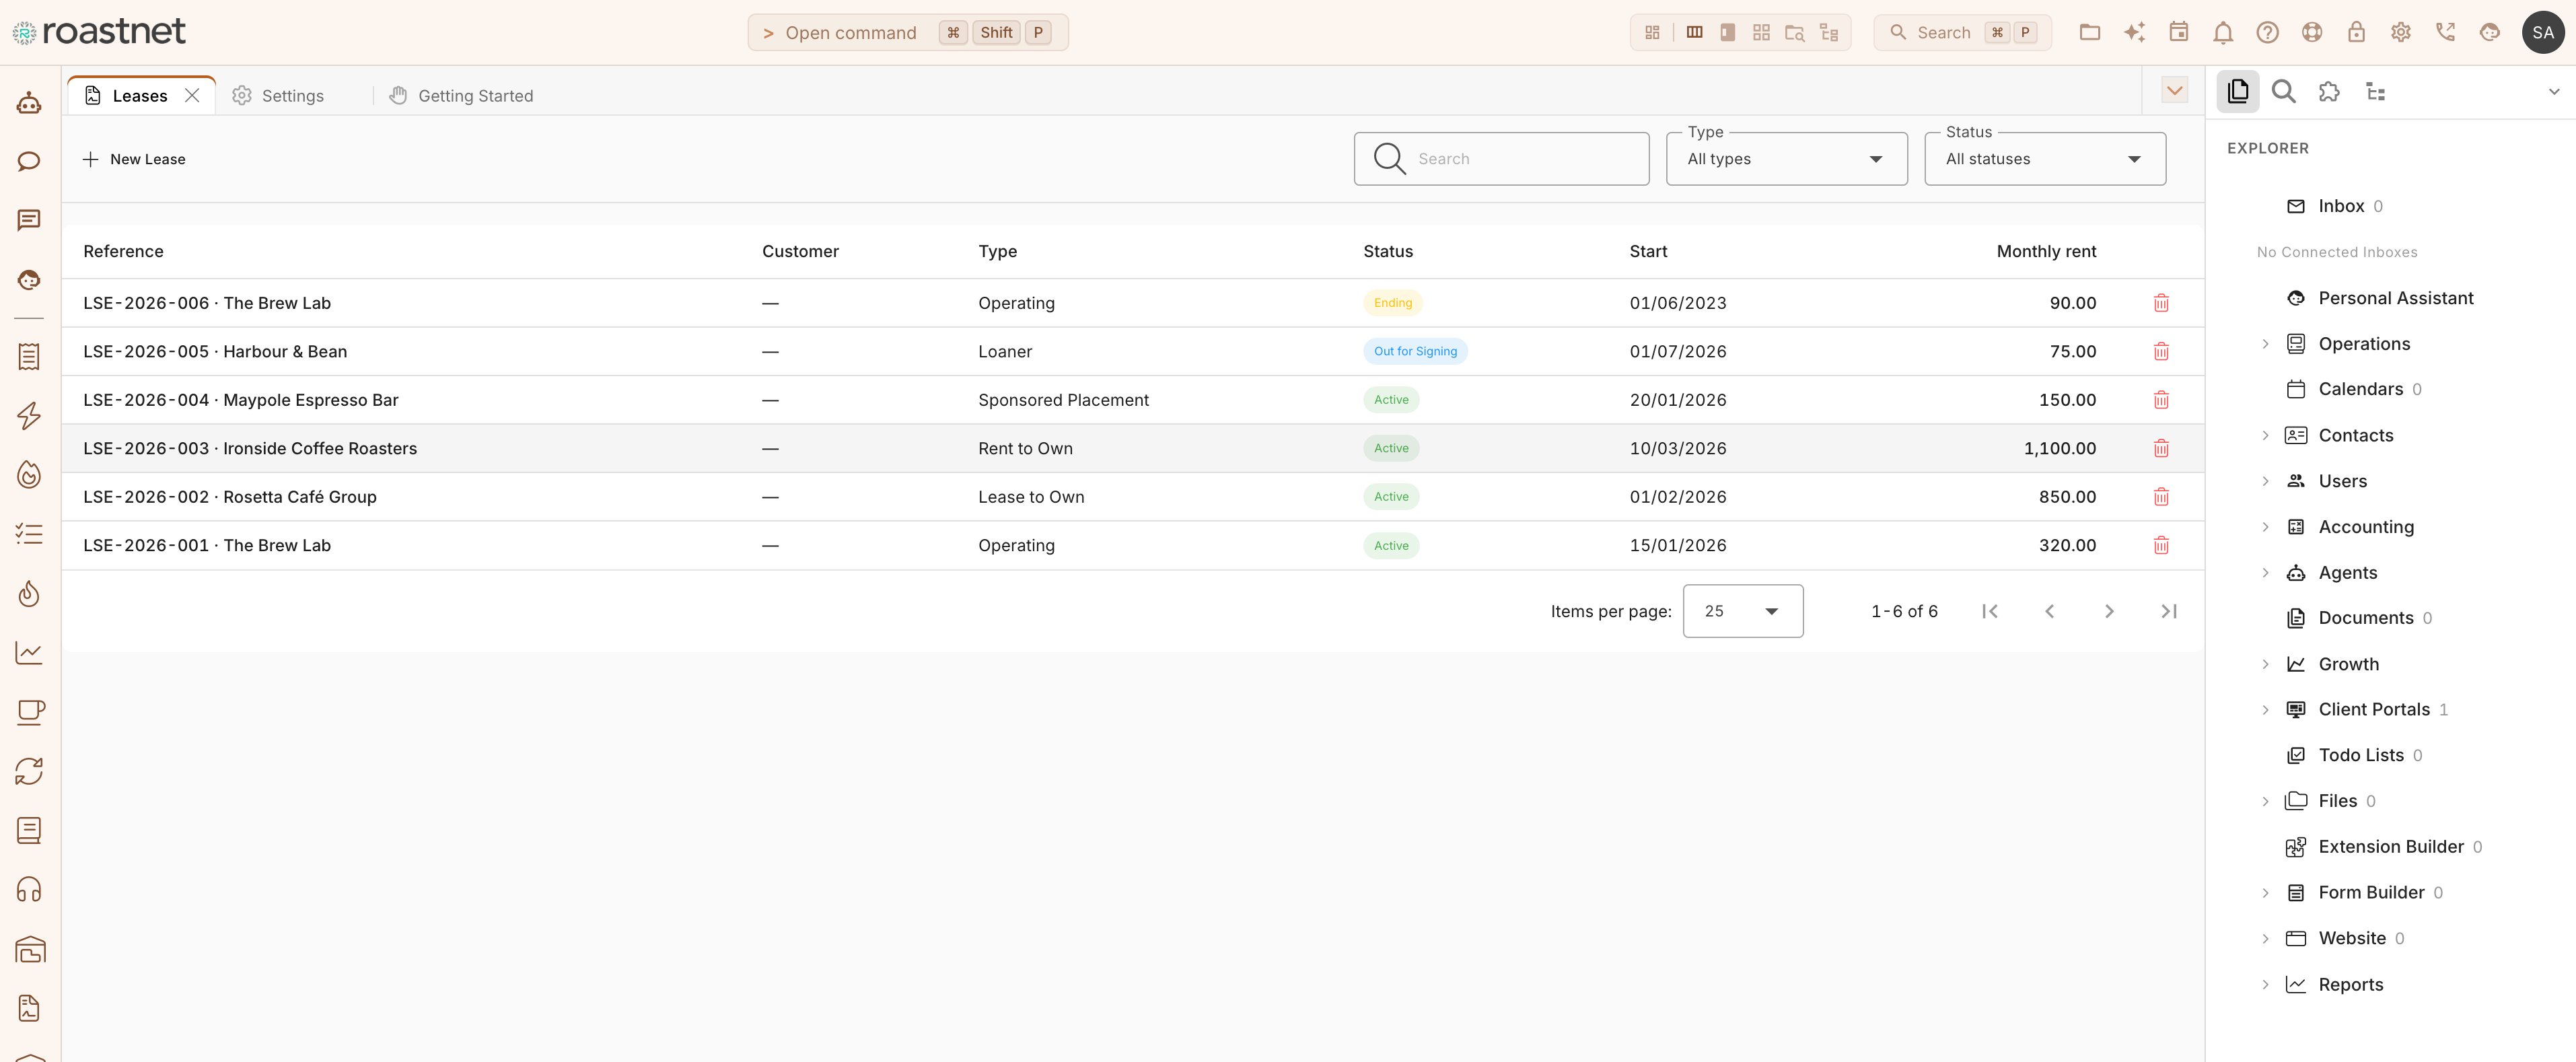The height and width of the screenshot is (1062, 2576).
Task: Sort by the Monthly rent column header
Action: tap(2046, 251)
